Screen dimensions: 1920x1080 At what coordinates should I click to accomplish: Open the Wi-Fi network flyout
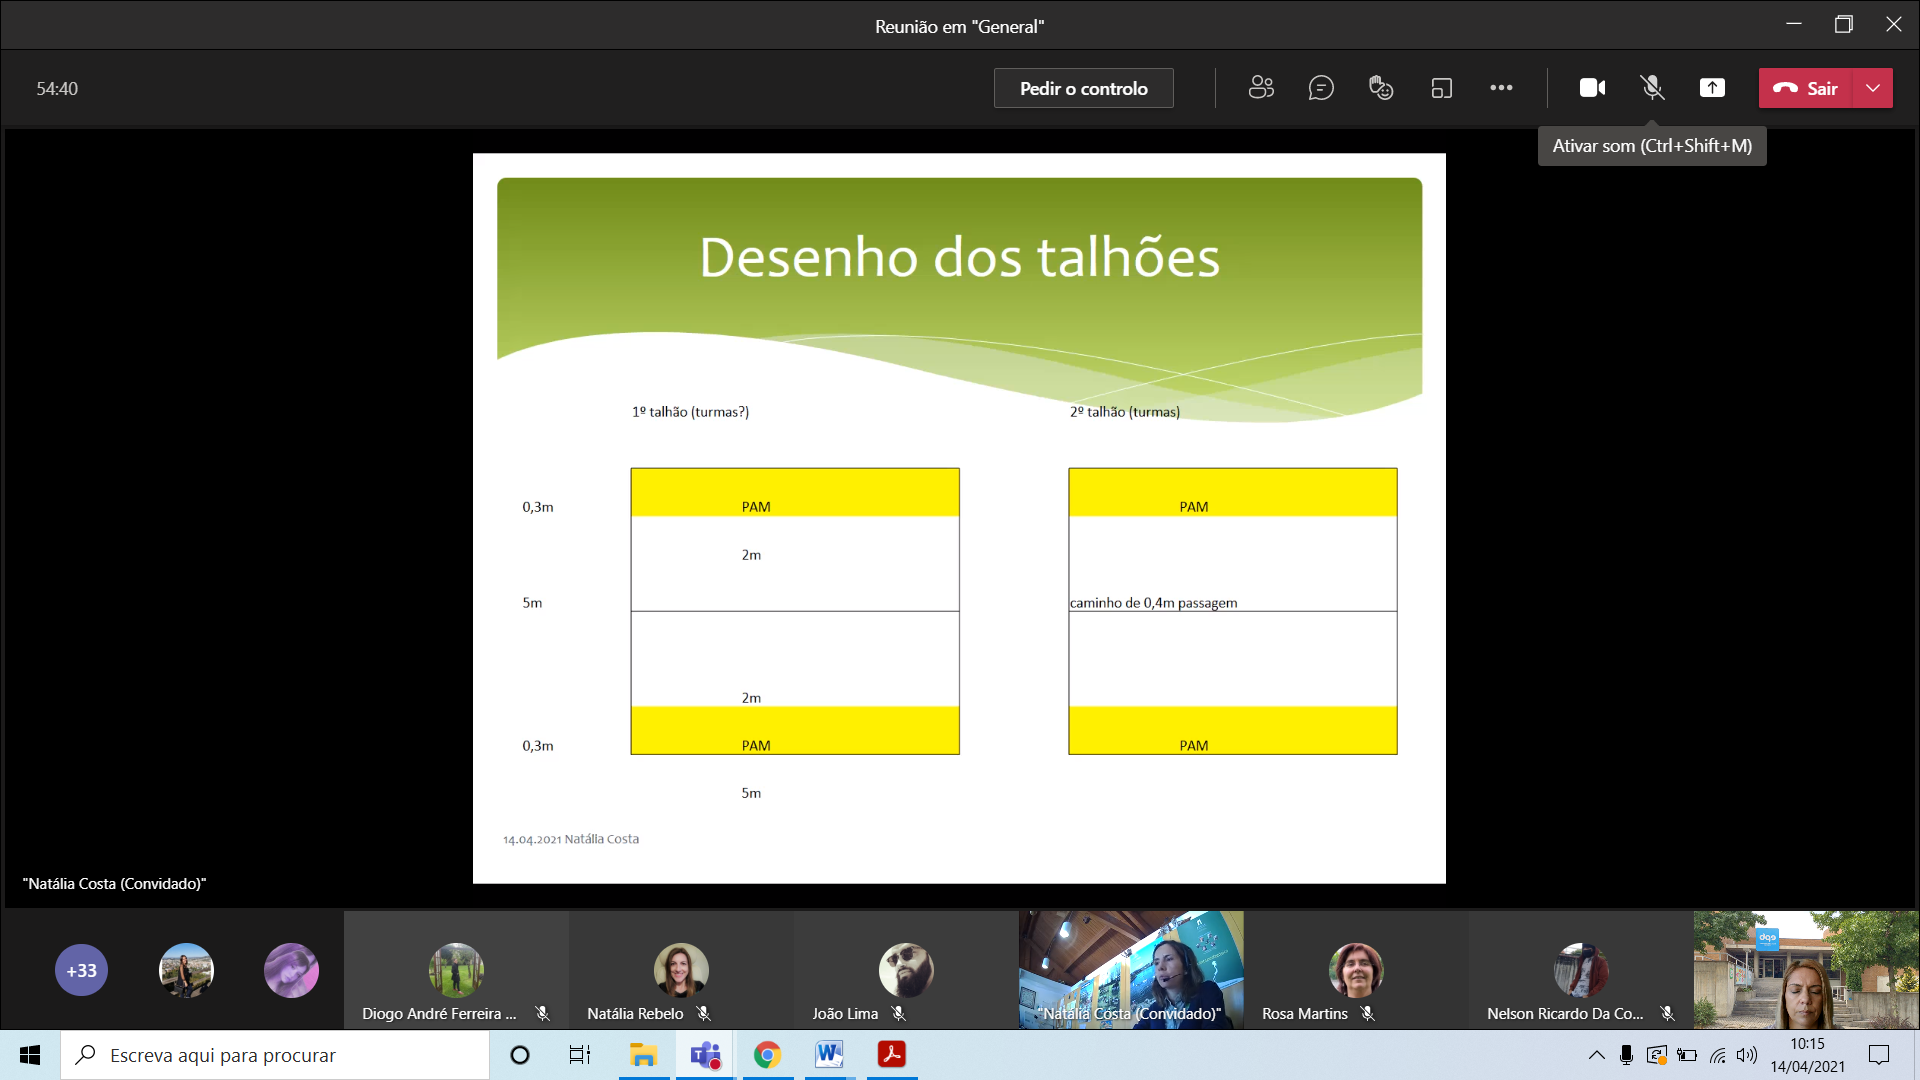click(x=1717, y=1055)
